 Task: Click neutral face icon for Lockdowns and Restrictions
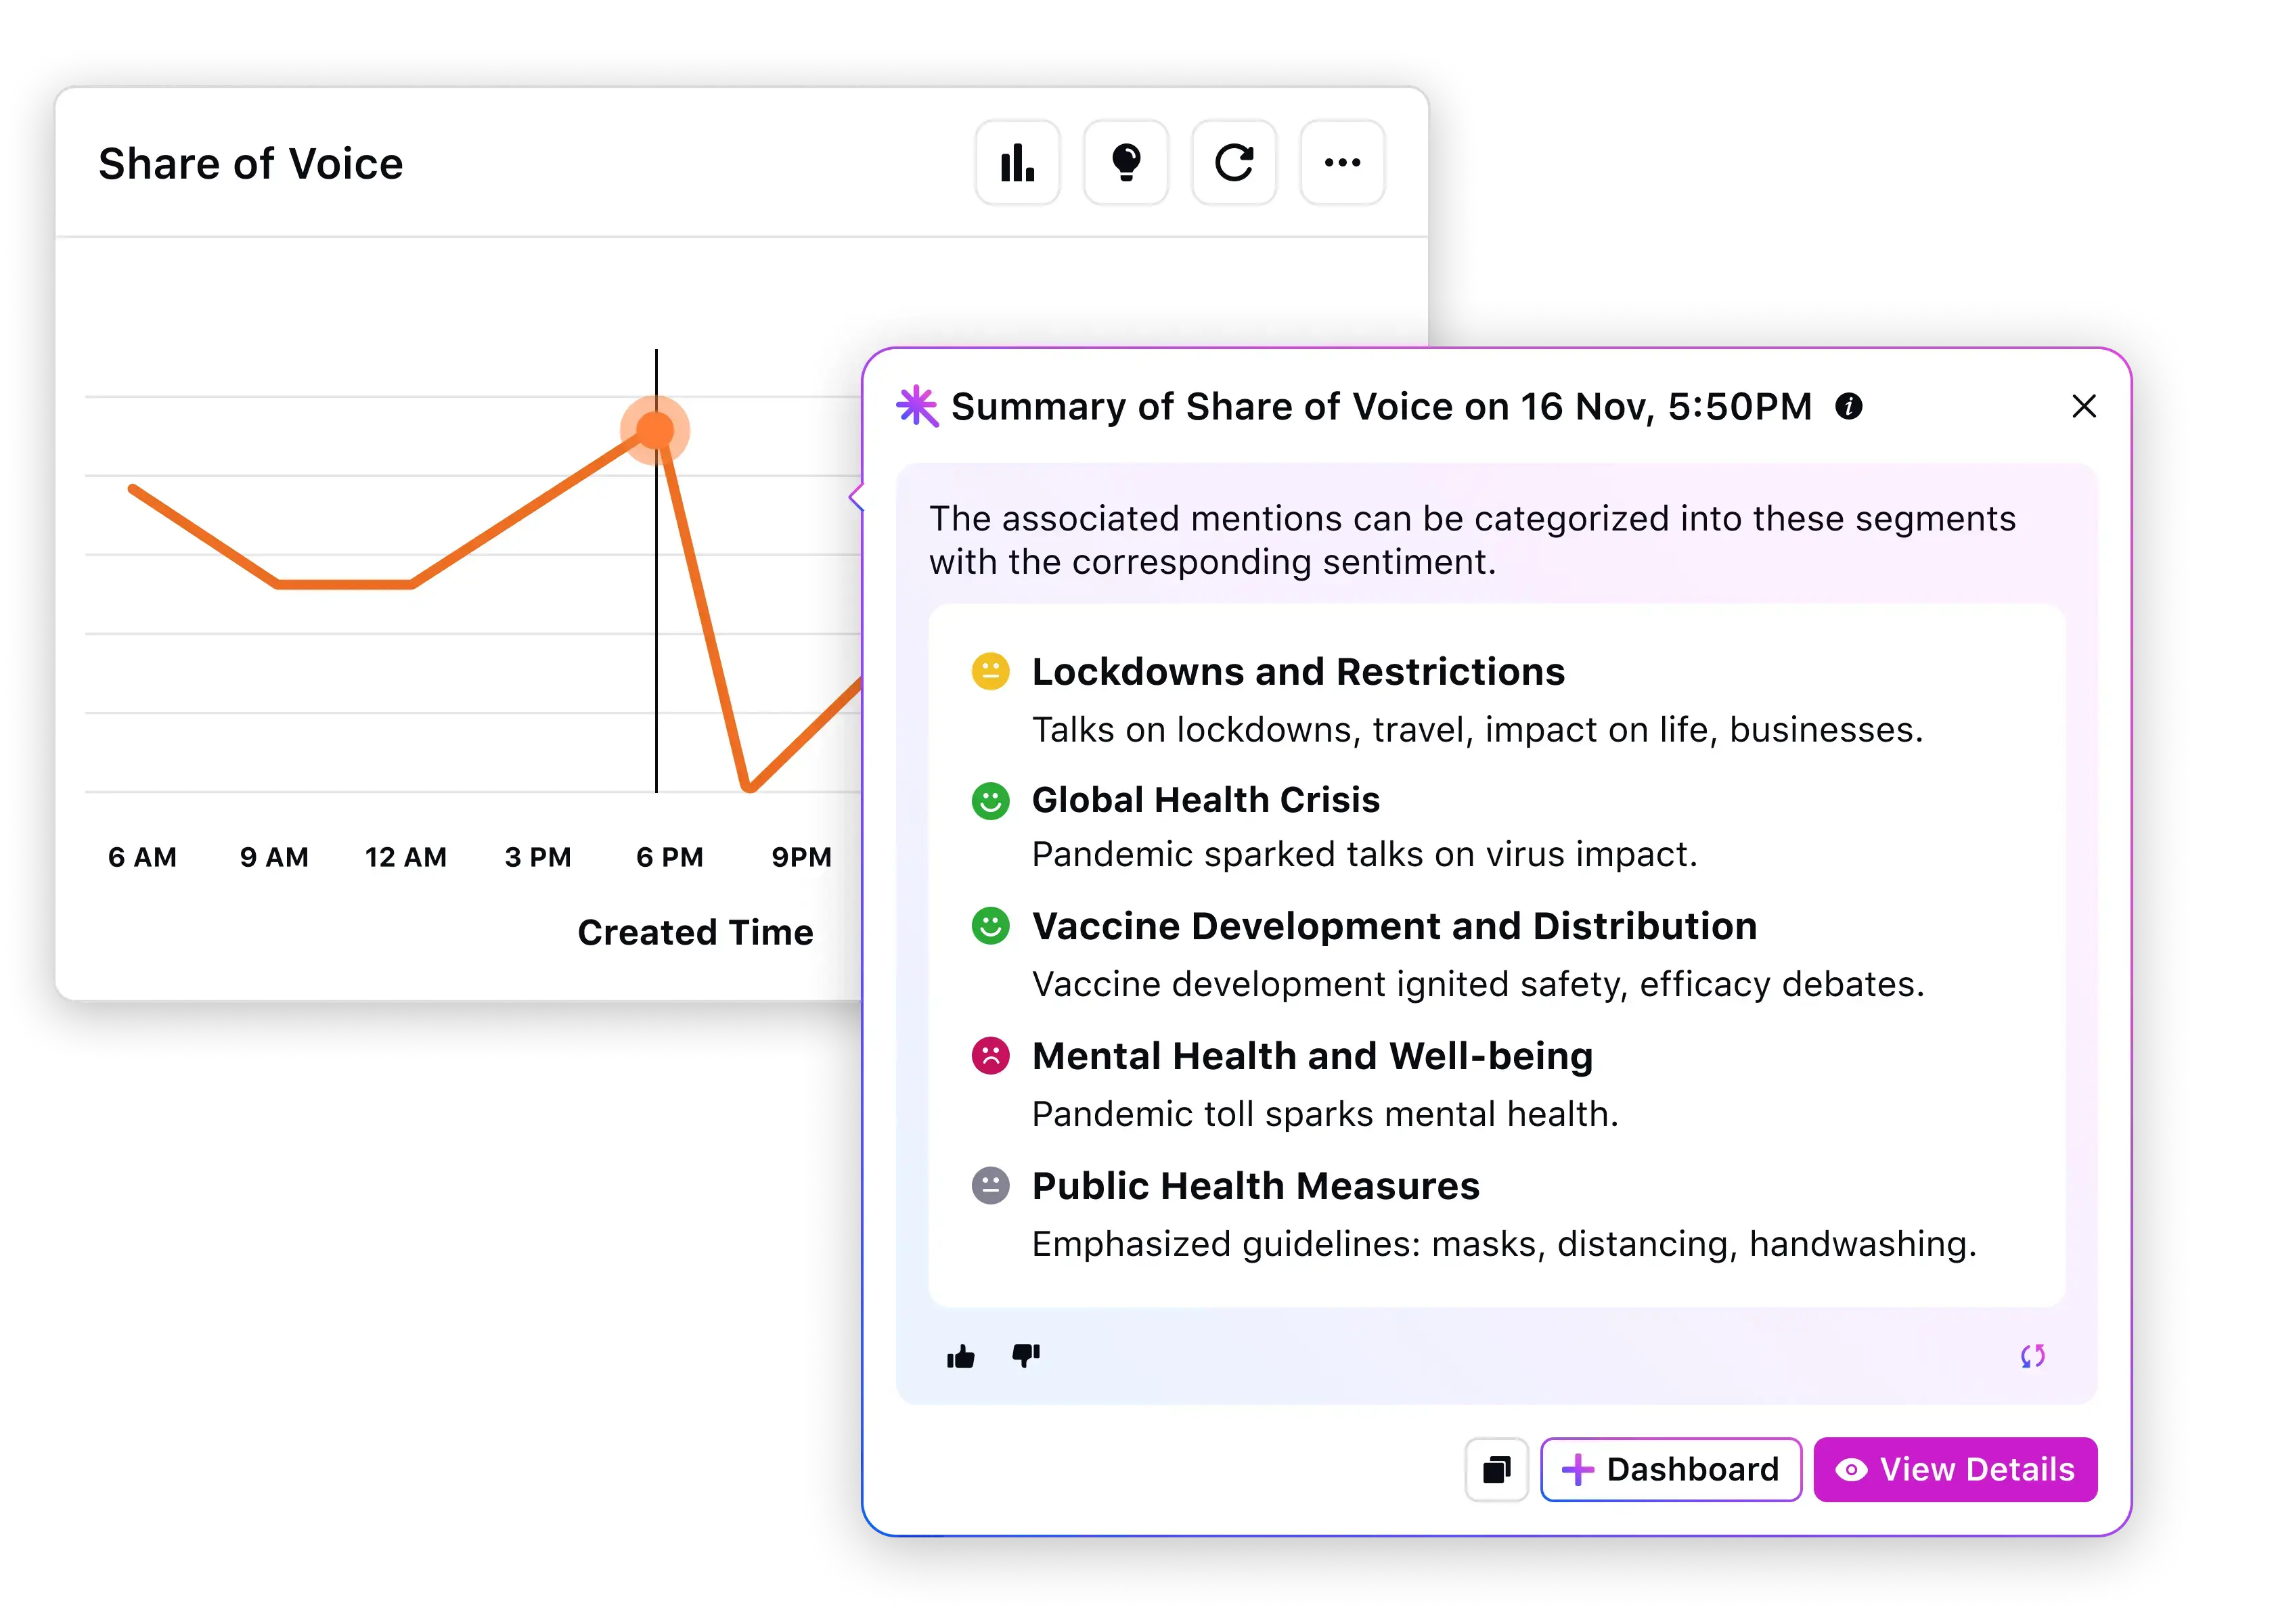point(990,671)
